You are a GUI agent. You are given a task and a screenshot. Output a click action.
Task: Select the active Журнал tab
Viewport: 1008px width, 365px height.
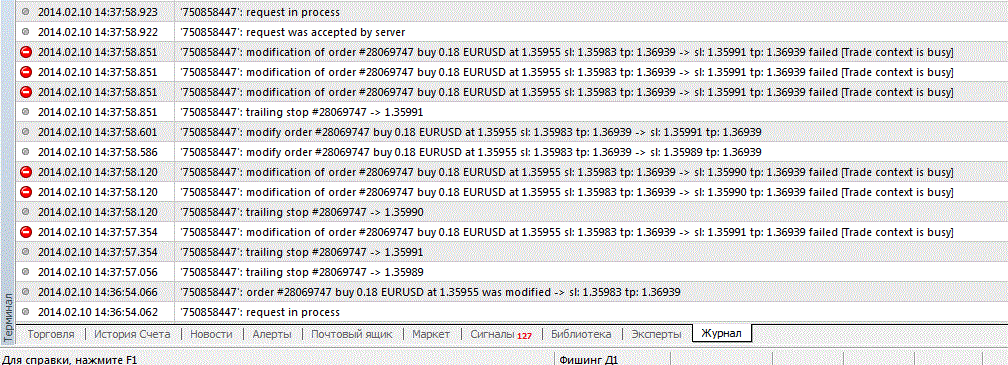[722, 334]
